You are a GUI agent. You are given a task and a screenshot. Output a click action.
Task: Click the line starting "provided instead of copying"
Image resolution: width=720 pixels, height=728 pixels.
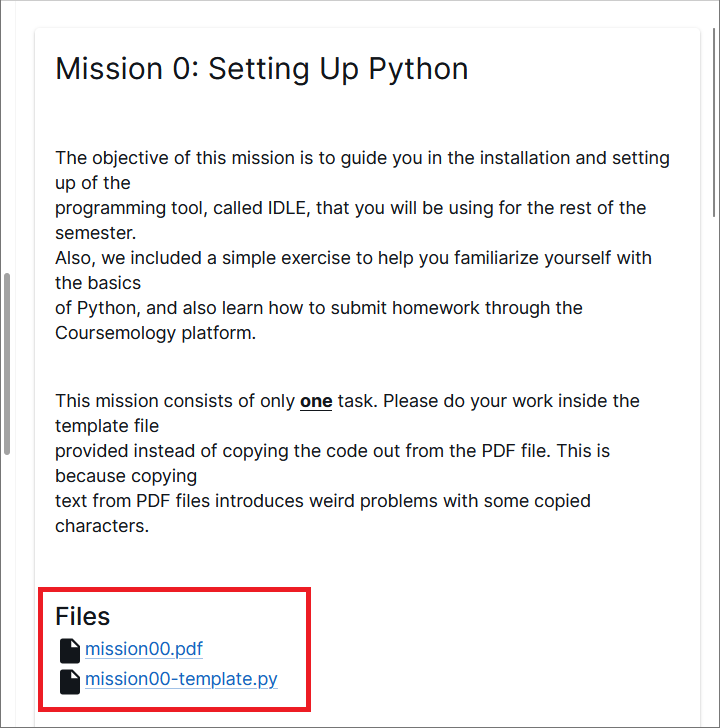332,451
